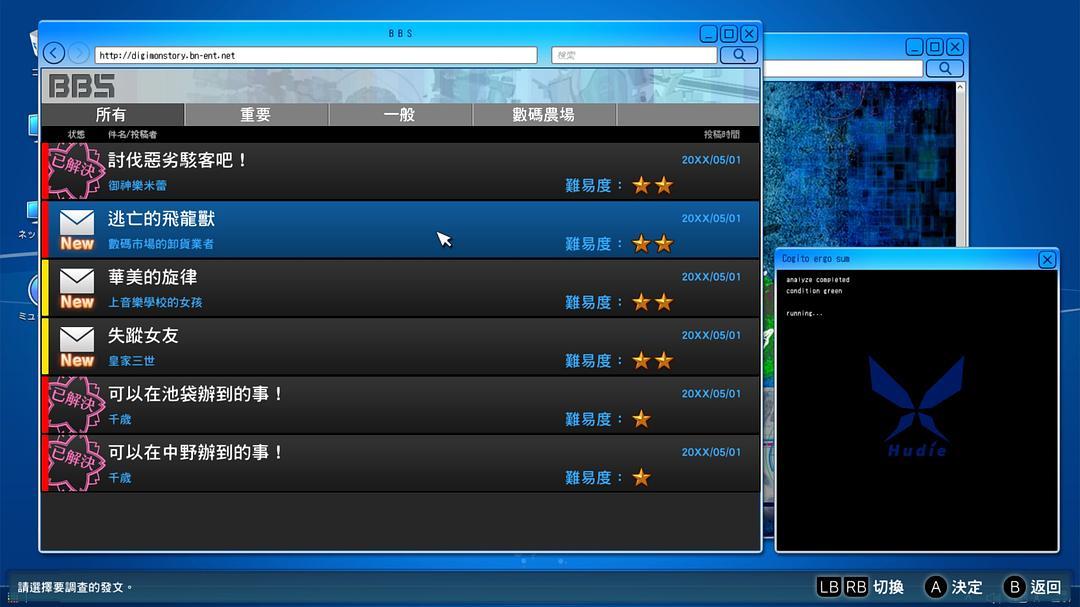The width and height of the screenshot is (1080, 607).
Task: Open the 一般 tab
Action: tap(400, 115)
